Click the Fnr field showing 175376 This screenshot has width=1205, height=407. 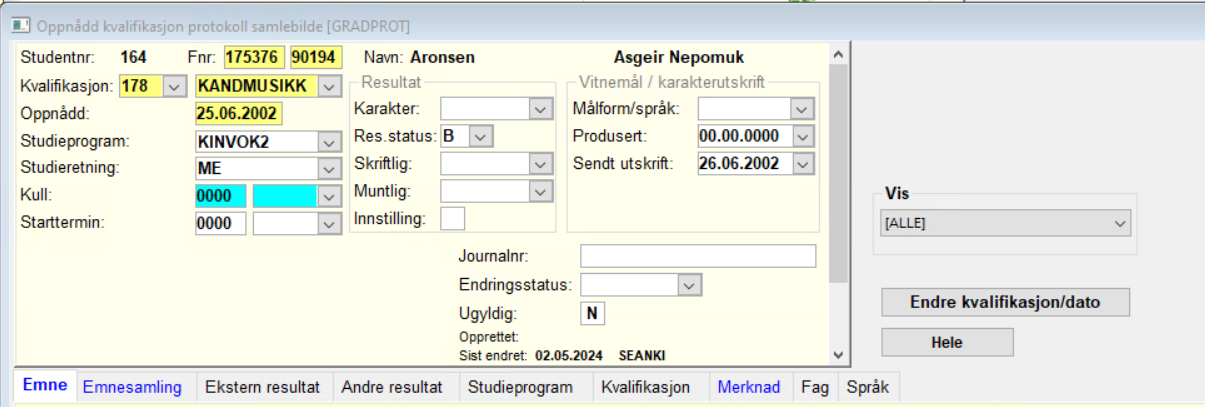(255, 58)
